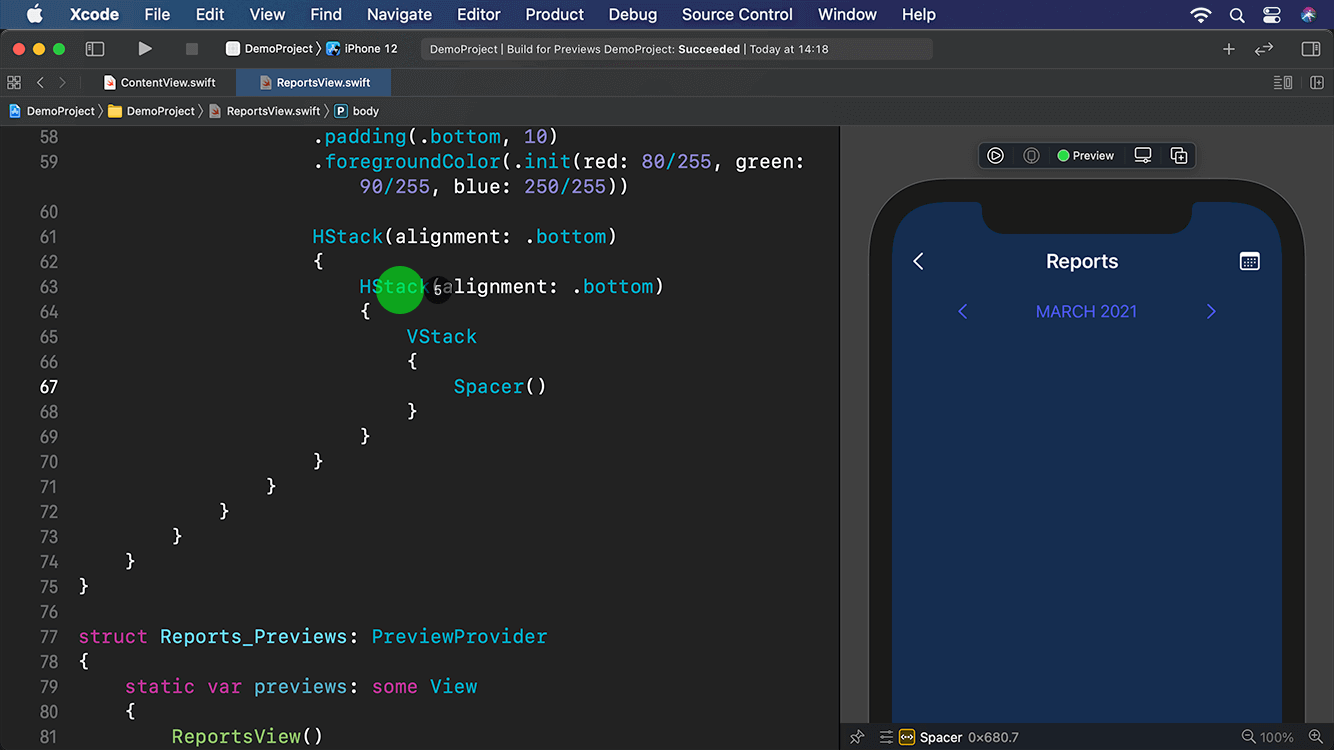Open the Library with the plus button
The height and width of the screenshot is (750, 1334).
point(1229,49)
